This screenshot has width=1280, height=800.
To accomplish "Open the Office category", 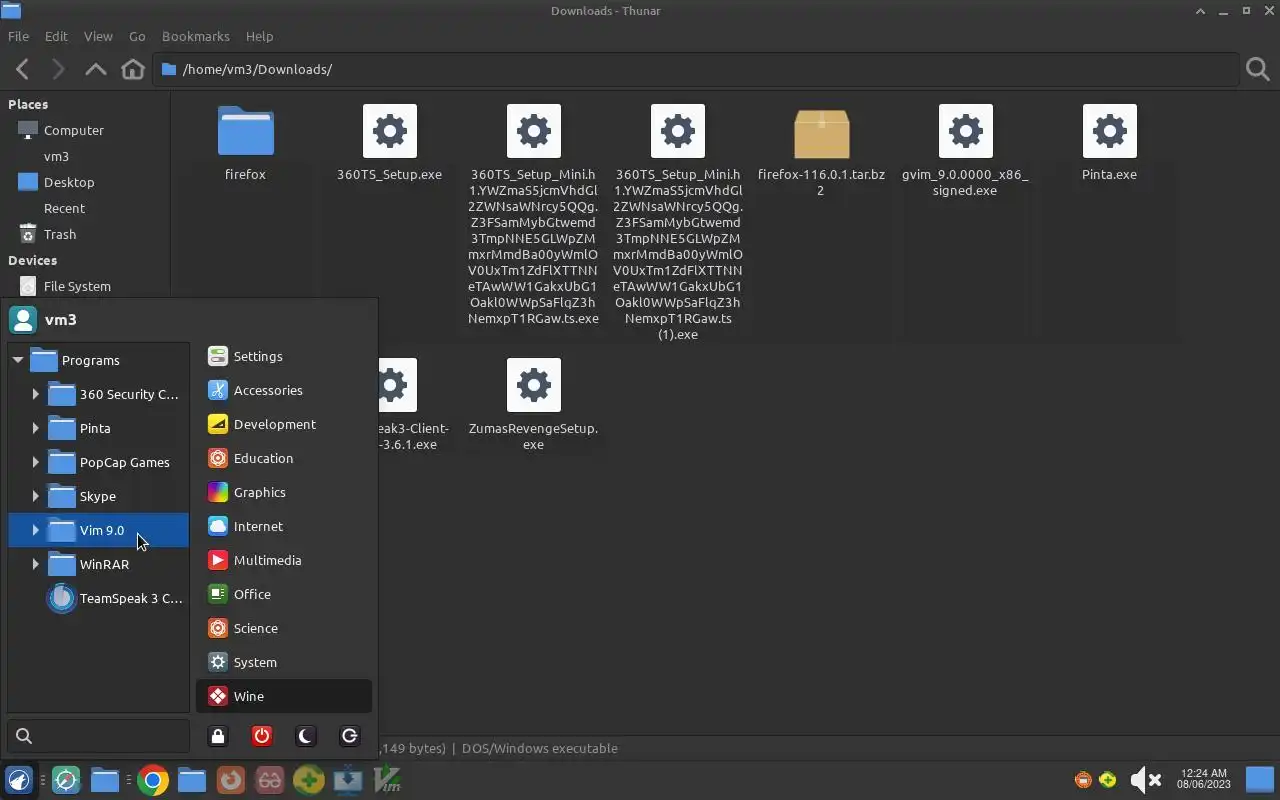I will click(x=284, y=594).
